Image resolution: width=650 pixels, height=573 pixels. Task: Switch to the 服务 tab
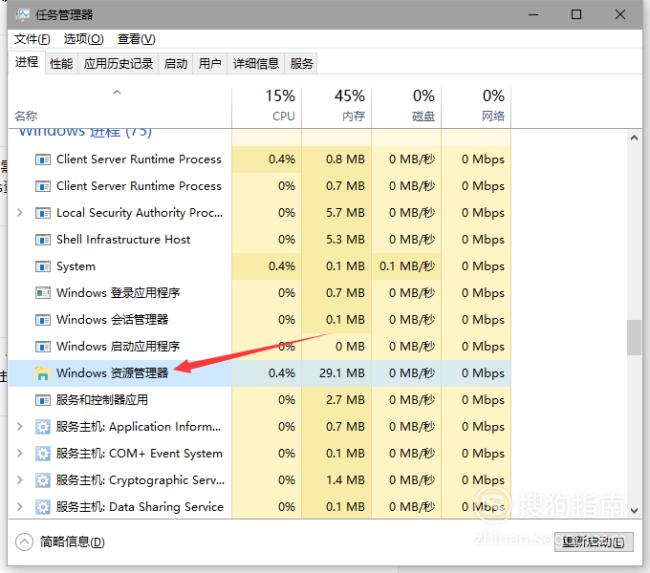tap(301, 63)
